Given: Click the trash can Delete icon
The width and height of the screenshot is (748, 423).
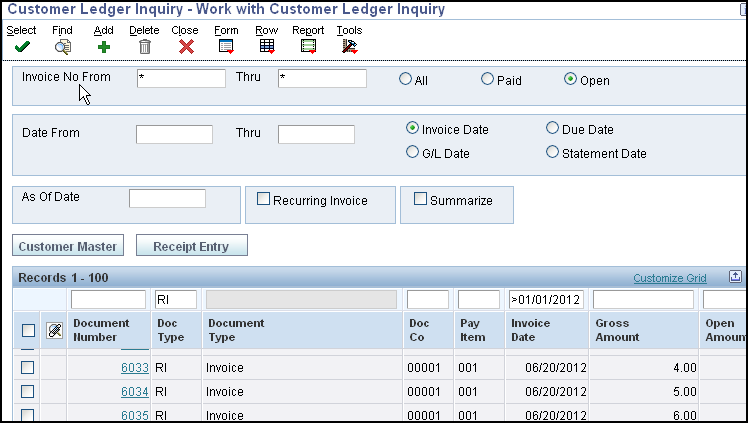Looking at the screenshot, I should pyautogui.click(x=145, y=47).
